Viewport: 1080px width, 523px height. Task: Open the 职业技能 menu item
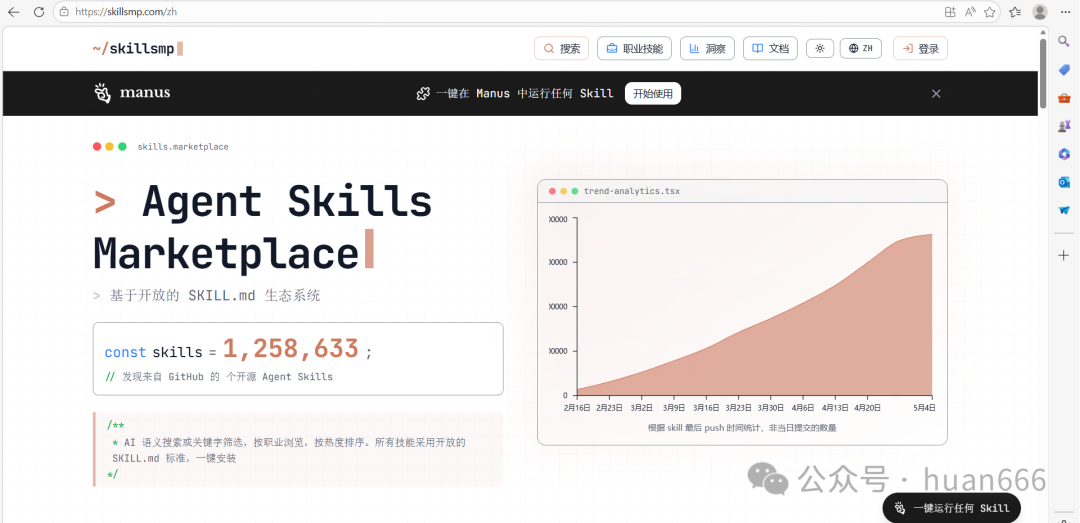point(634,48)
